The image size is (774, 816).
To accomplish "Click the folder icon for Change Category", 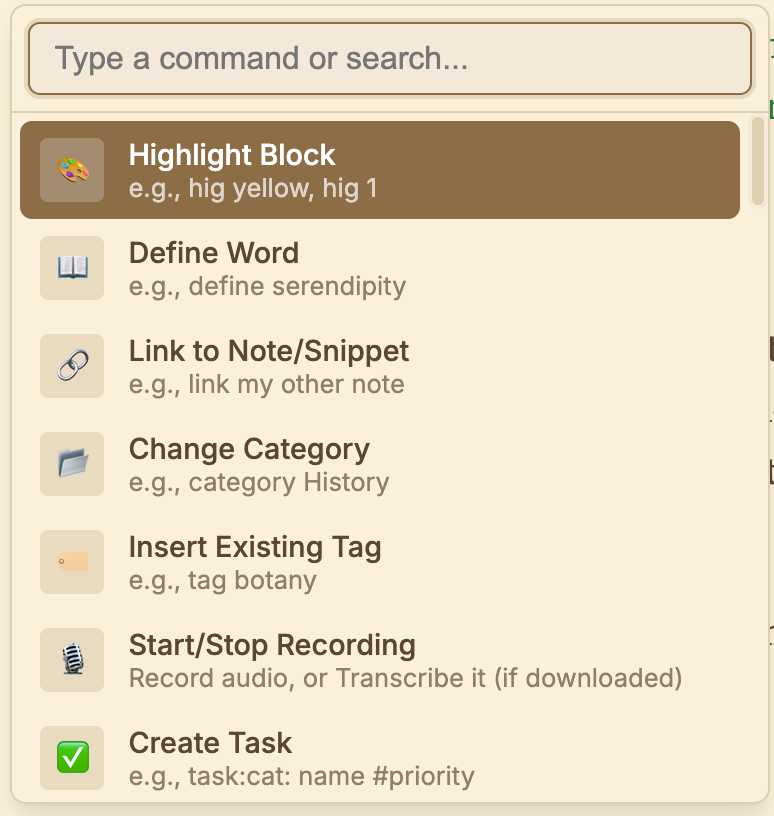I will 72,464.
